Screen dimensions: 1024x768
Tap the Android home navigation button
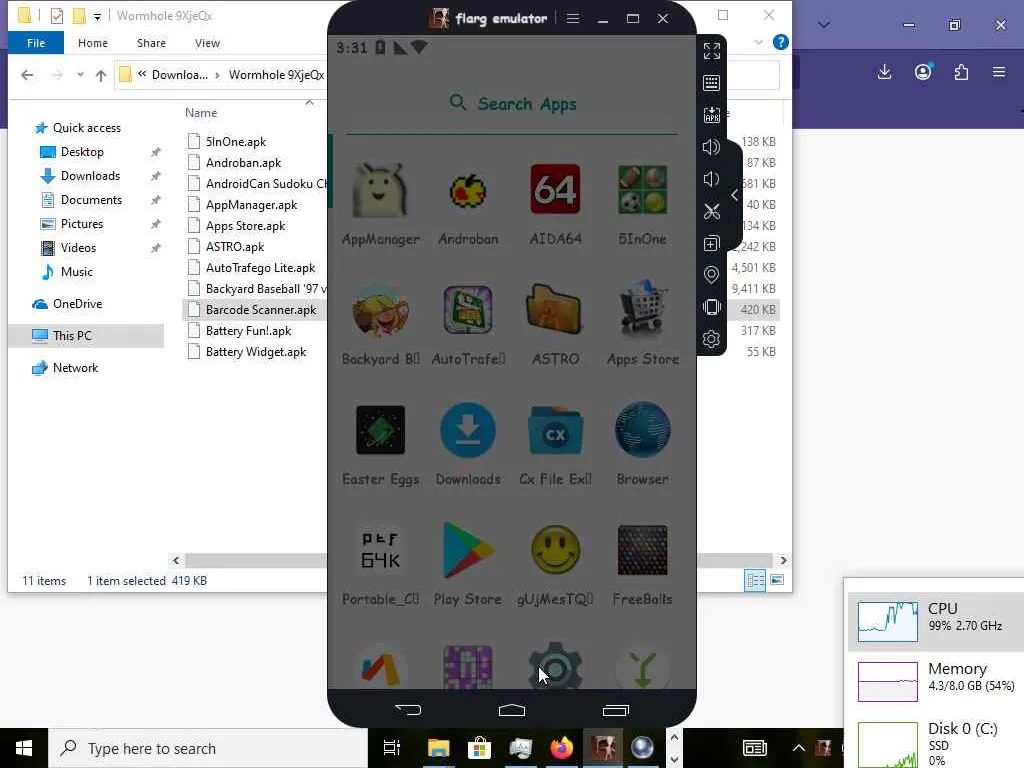[511, 710]
